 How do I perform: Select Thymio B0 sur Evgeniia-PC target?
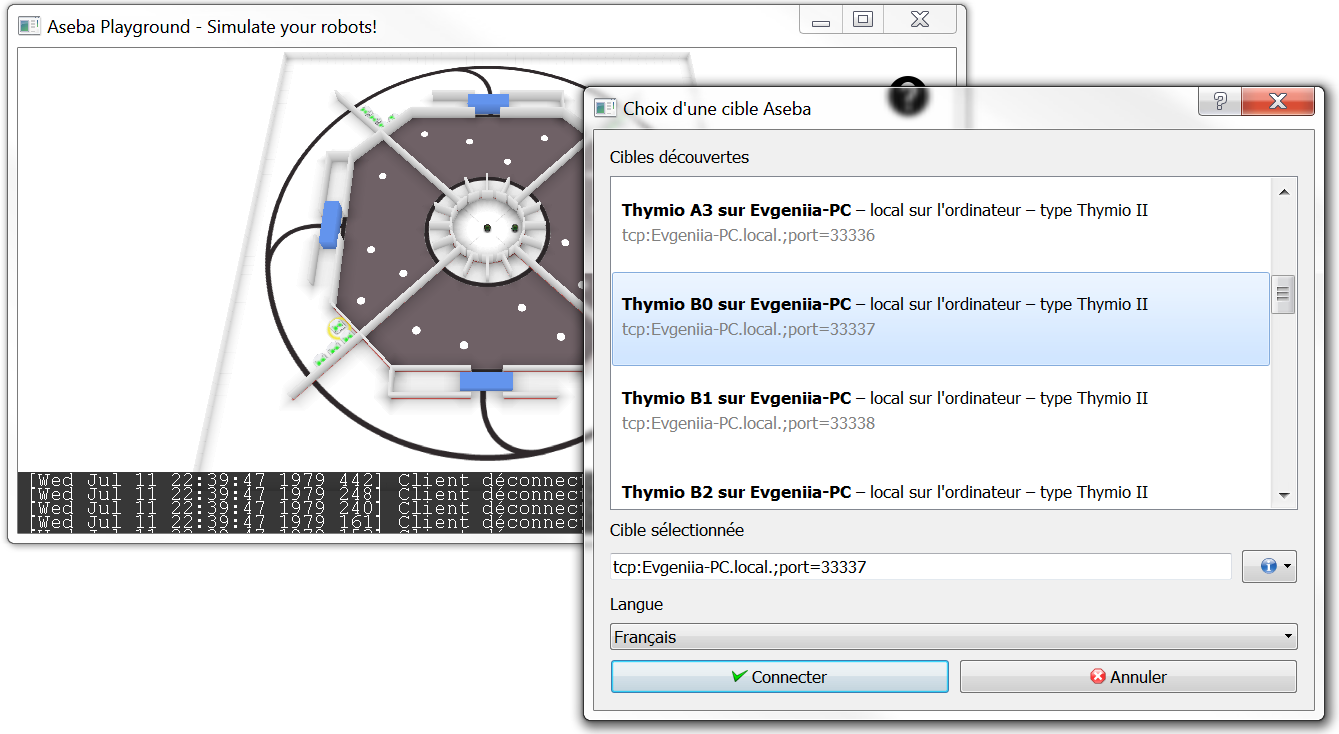(x=941, y=319)
